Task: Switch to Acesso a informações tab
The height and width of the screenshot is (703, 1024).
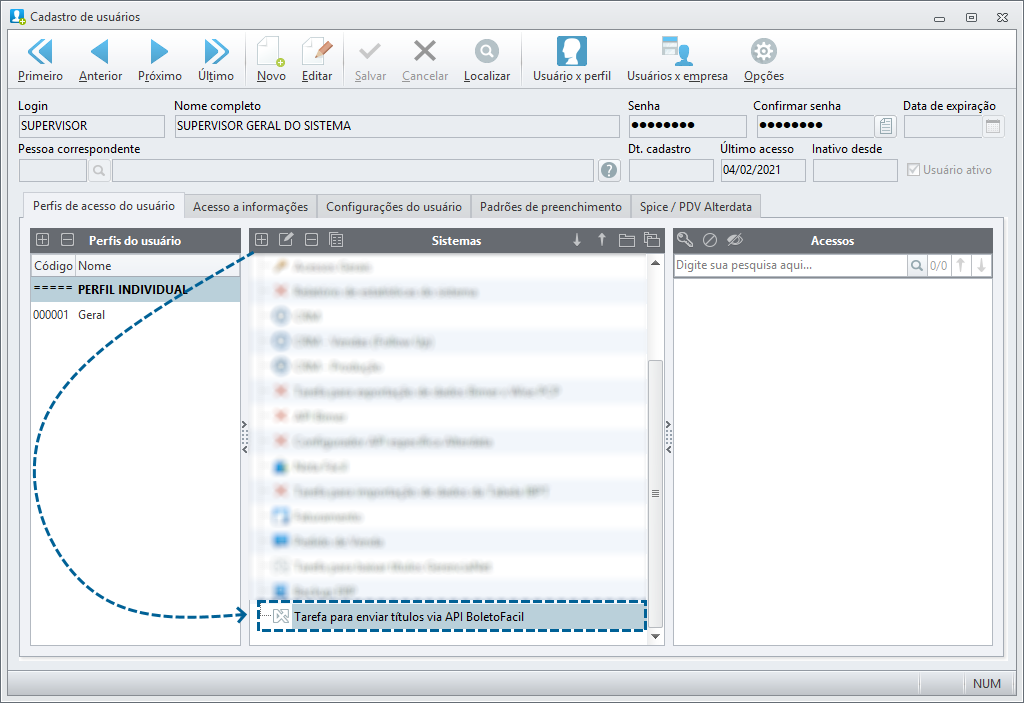Action: (x=250, y=207)
